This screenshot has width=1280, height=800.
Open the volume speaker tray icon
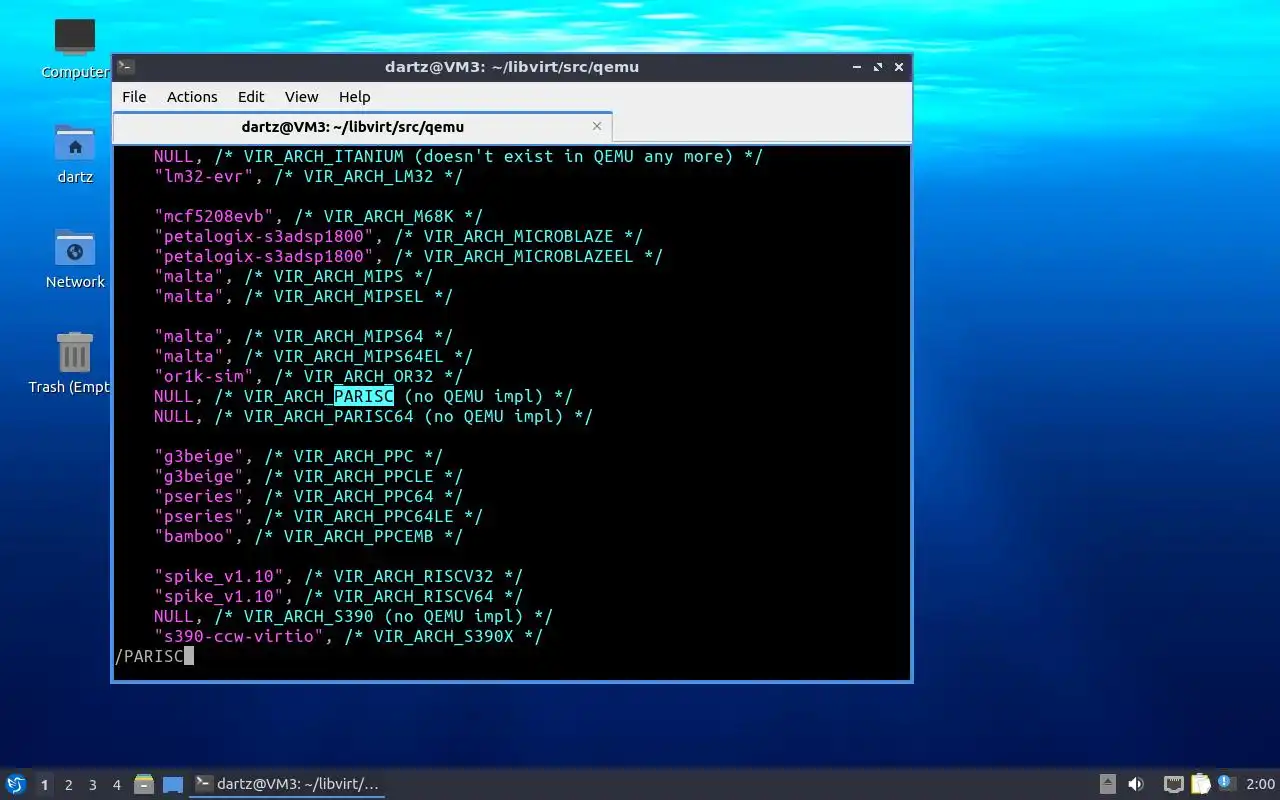1136,784
